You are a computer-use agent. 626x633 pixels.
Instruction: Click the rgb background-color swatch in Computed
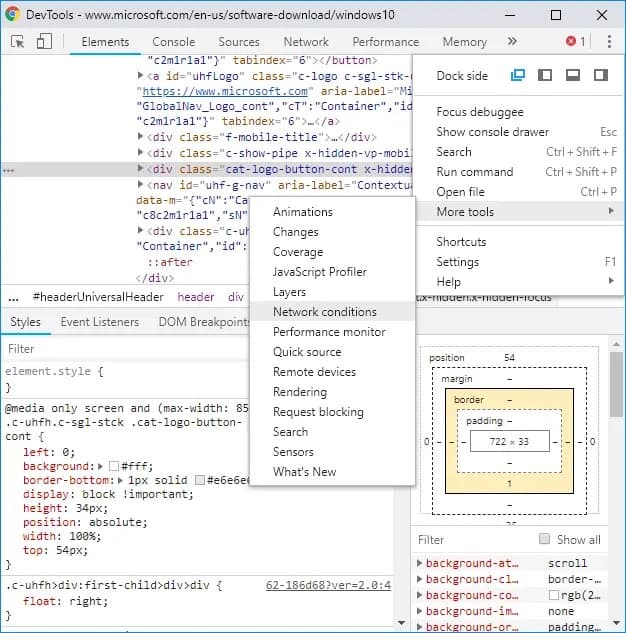click(x=554, y=595)
